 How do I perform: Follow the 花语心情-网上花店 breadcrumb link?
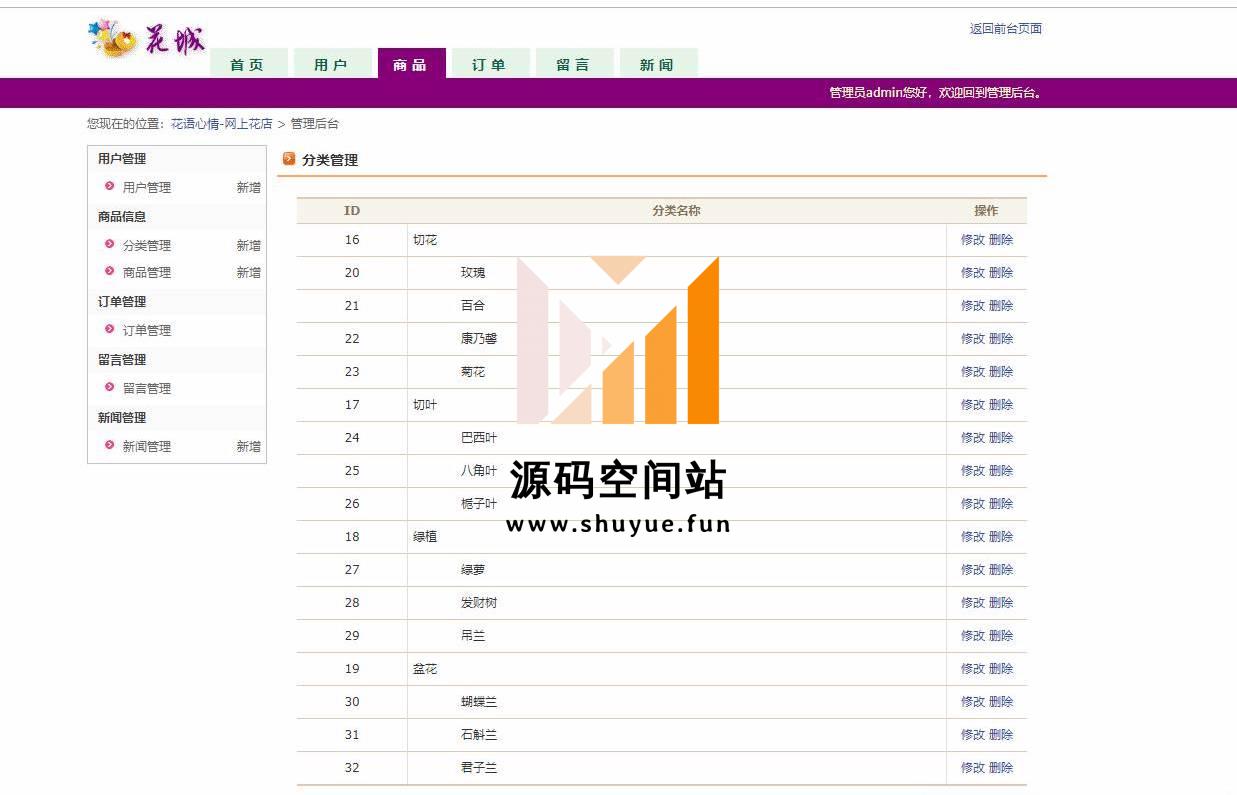click(222, 124)
